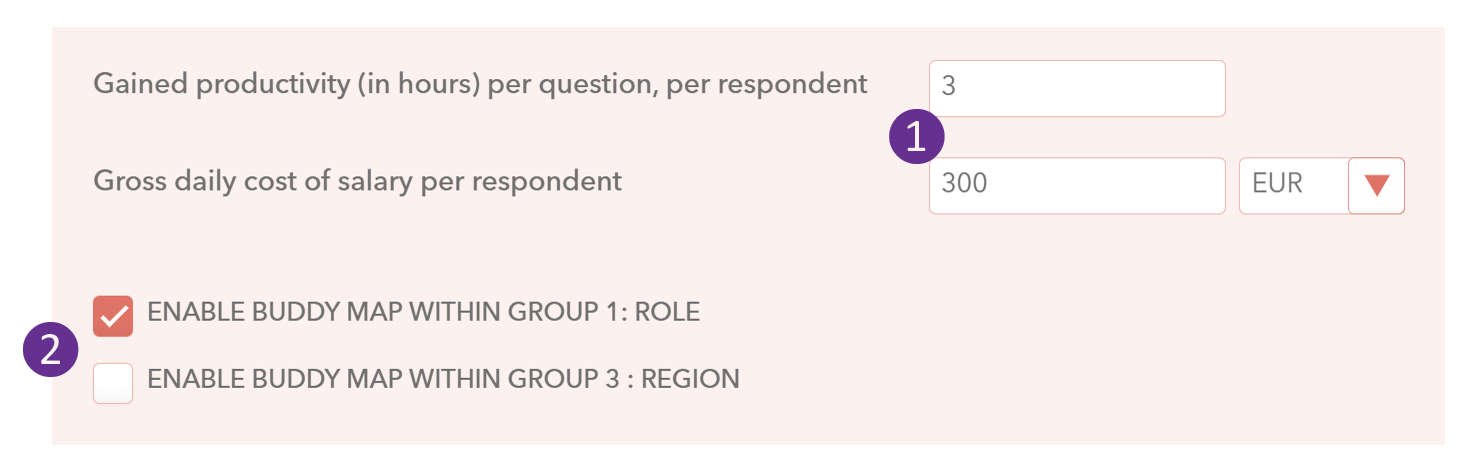The height and width of the screenshot is (467, 1471).
Task: Click the gross daily salary cost input field
Action: 1077,186
